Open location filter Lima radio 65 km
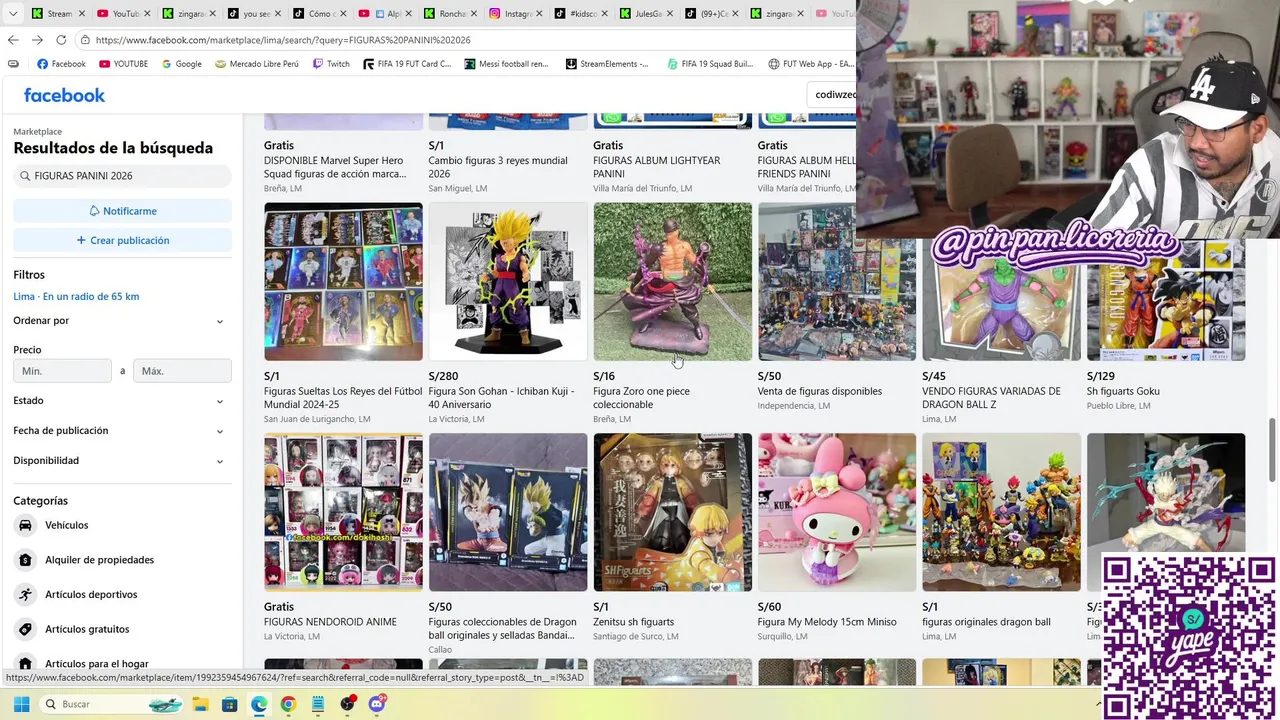Viewport: 1280px width, 720px height. [x=76, y=296]
